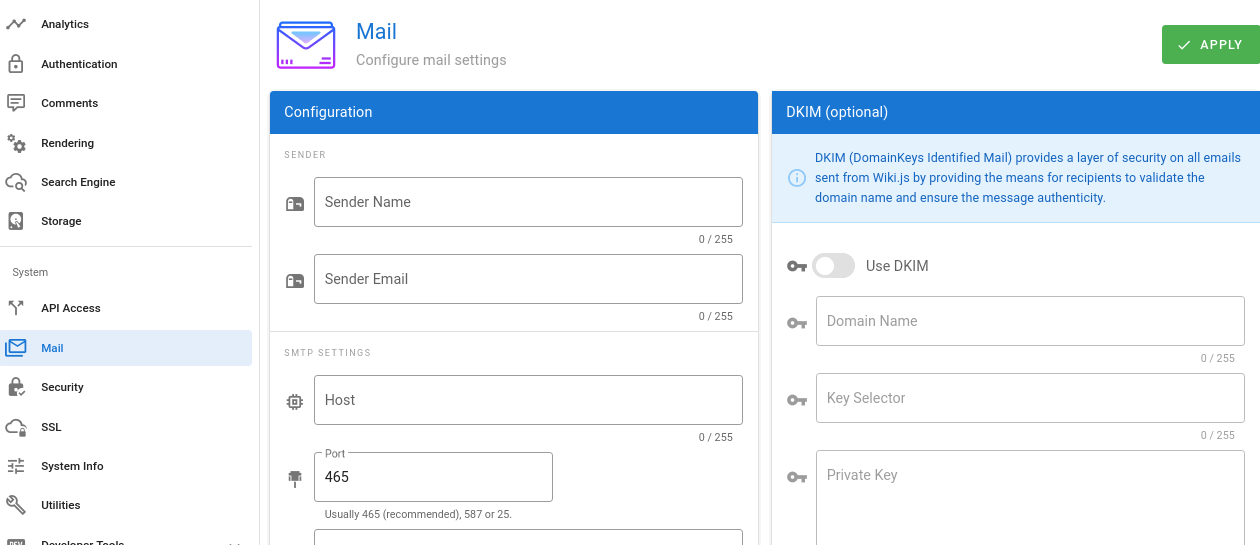
Task: Open the Security settings page
Action: [x=62, y=387]
